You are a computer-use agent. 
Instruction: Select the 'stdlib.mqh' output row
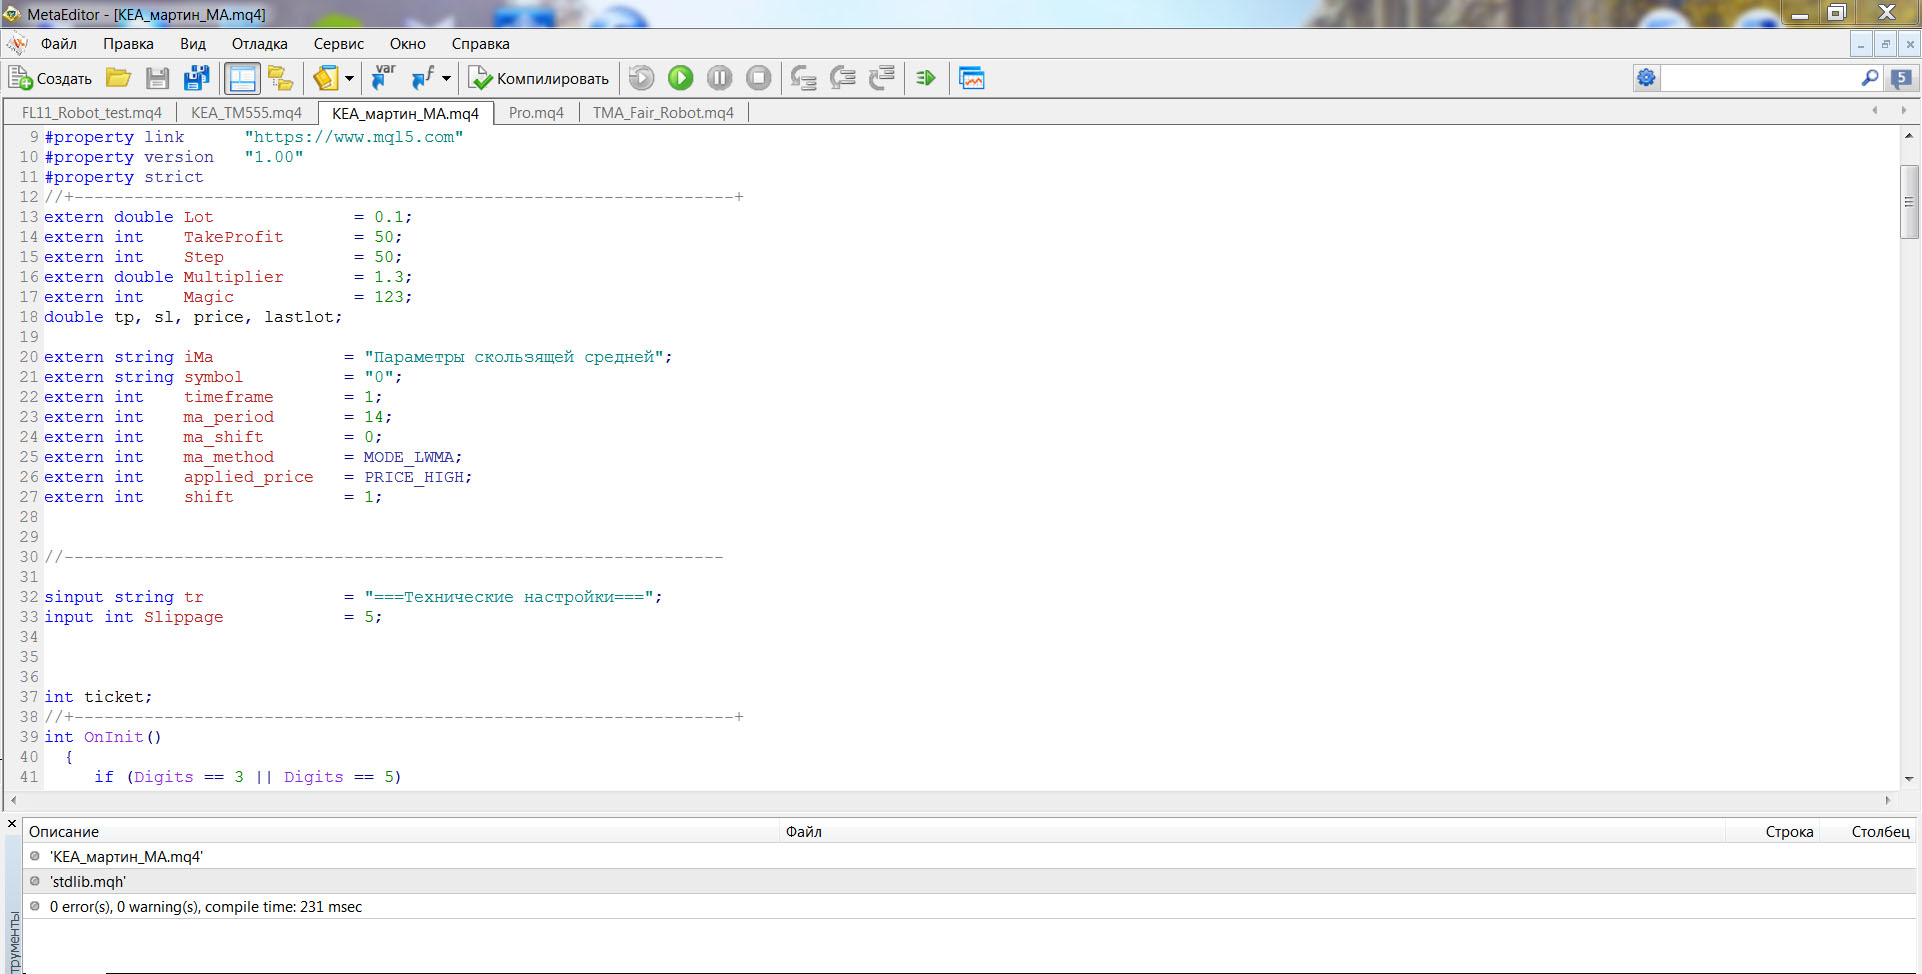click(x=969, y=882)
